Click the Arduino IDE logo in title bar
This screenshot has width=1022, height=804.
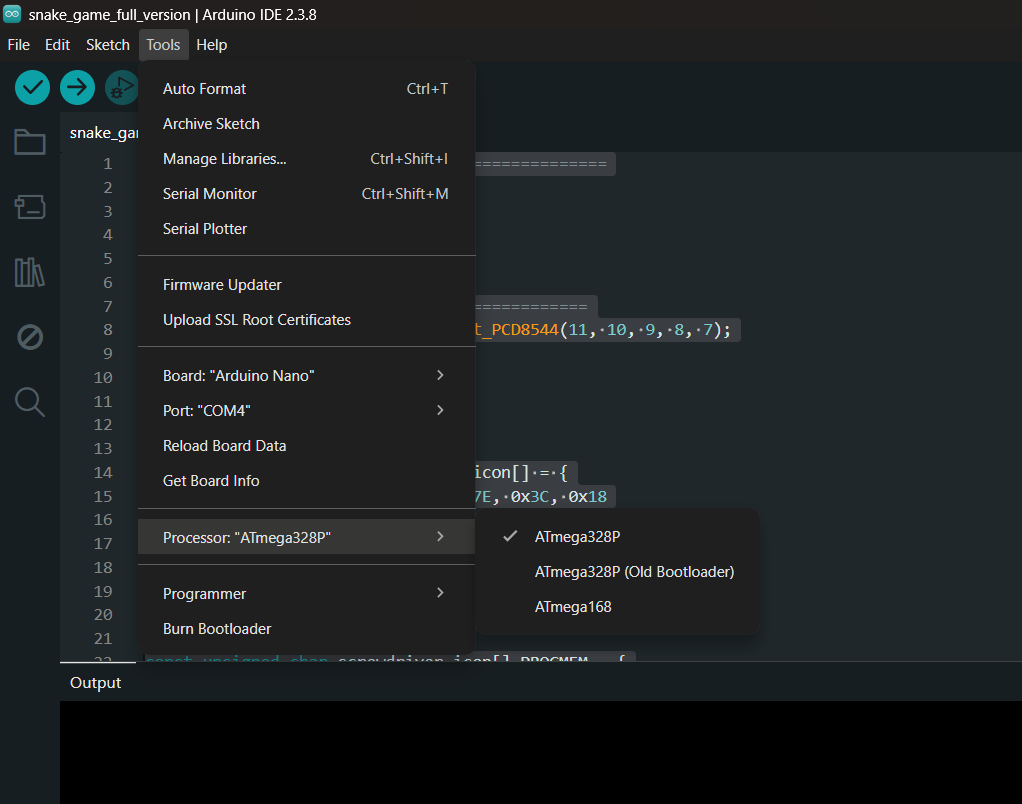tap(12, 14)
